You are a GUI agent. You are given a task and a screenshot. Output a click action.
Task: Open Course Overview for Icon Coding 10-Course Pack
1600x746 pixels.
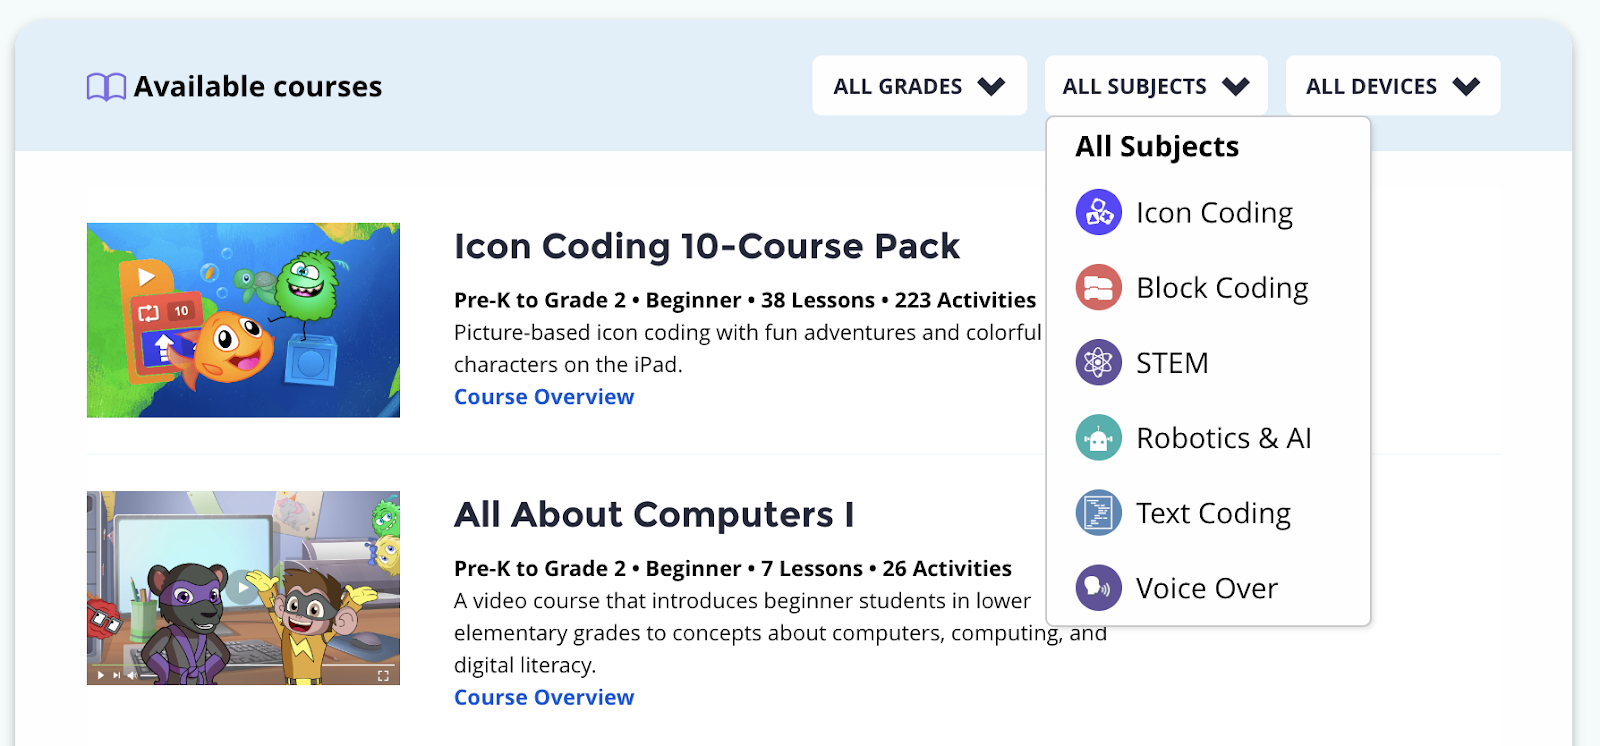coord(544,397)
